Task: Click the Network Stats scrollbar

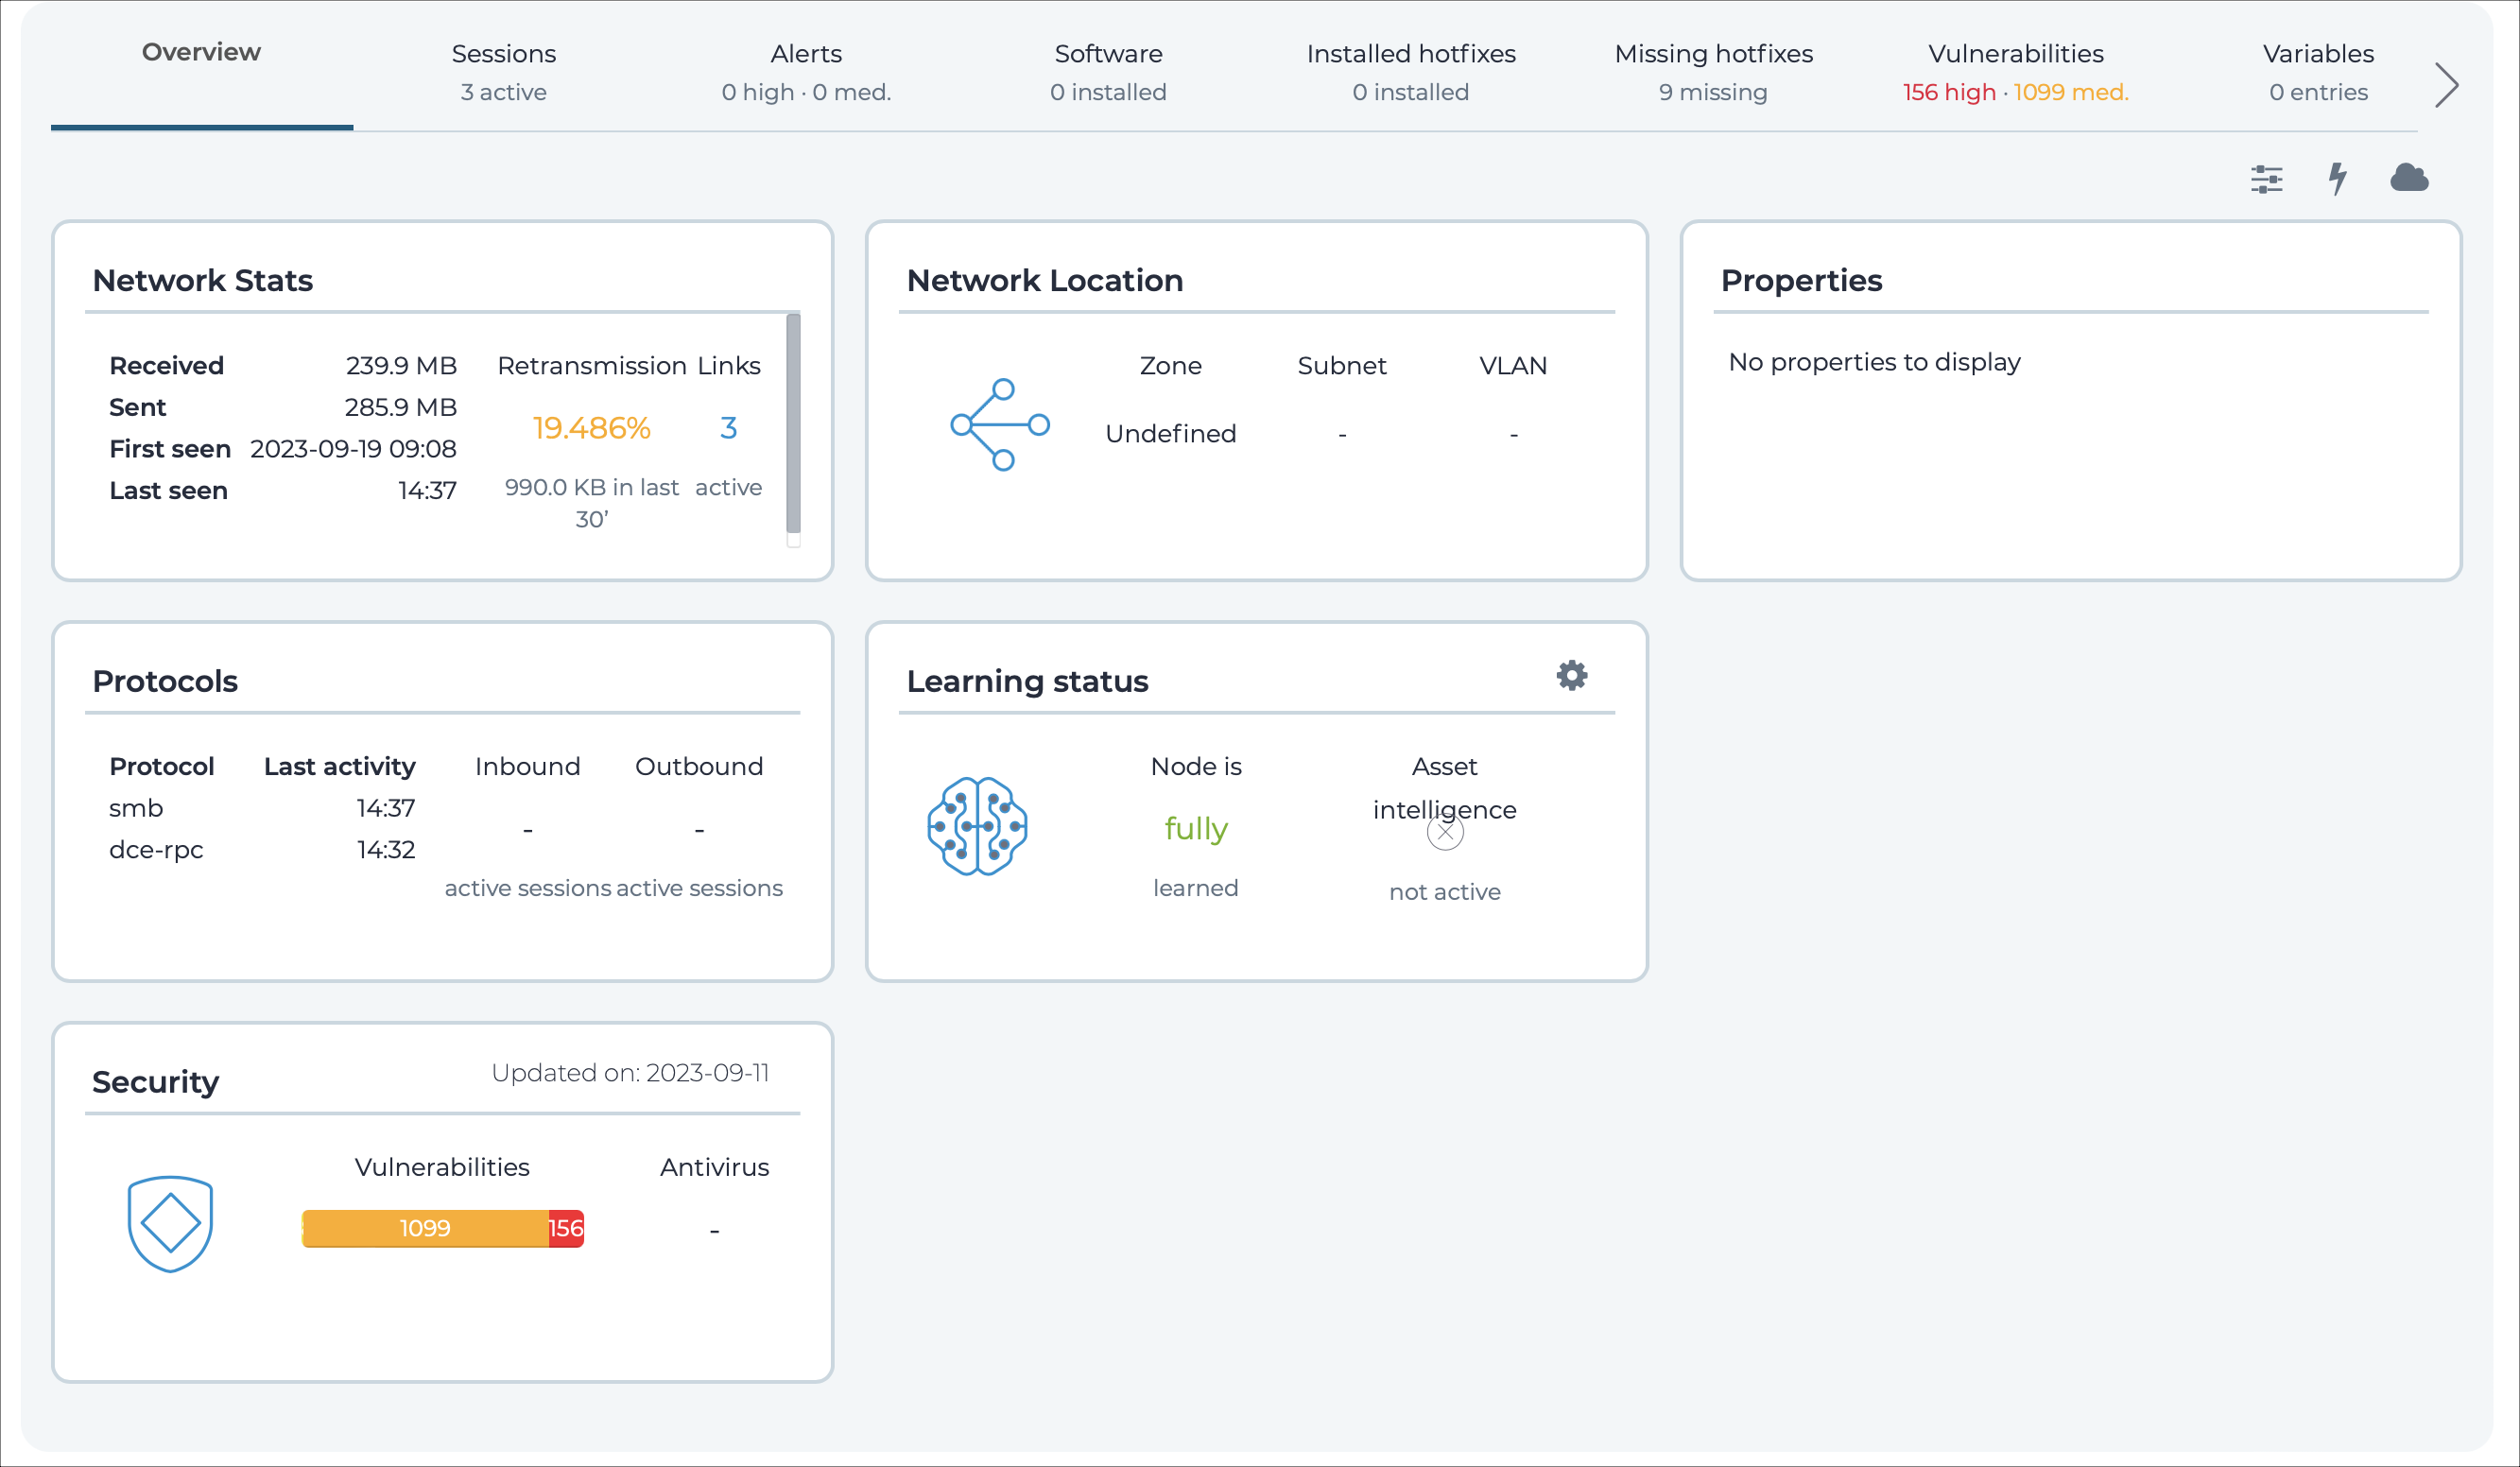Action: [x=793, y=423]
